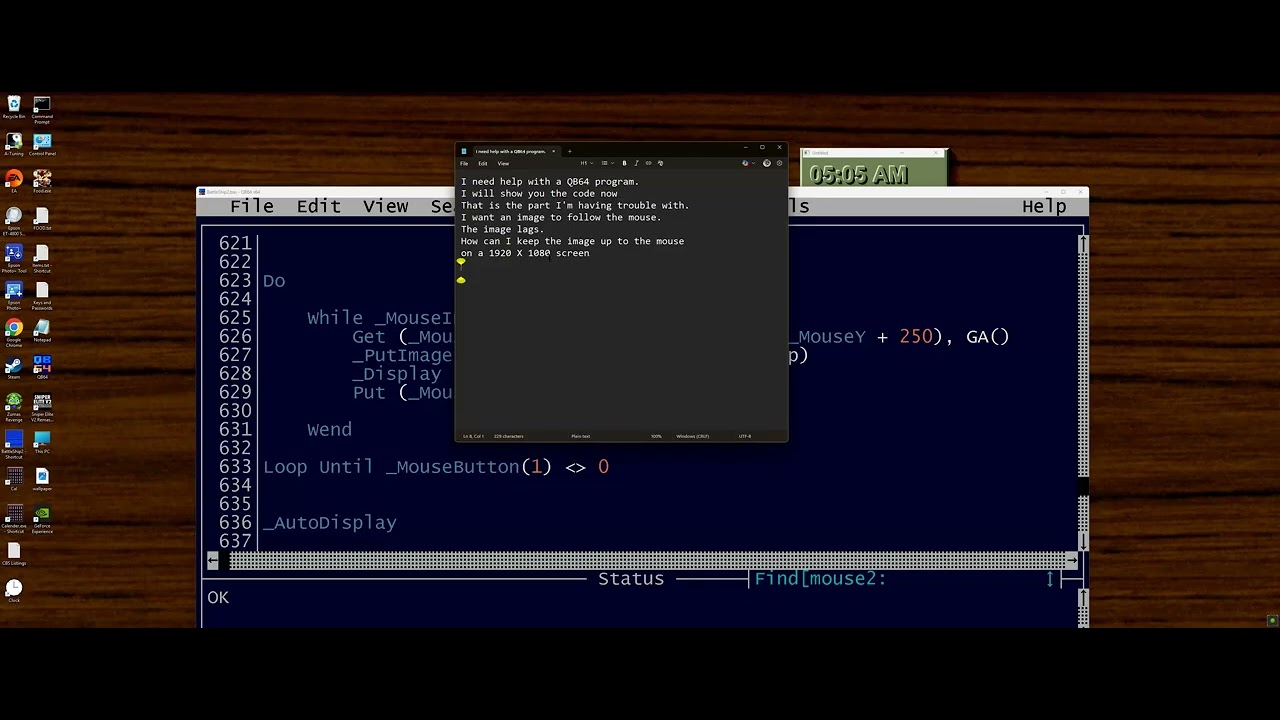Open the QB64 File menu
This screenshot has height=720, width=1280.
point(252,206)
